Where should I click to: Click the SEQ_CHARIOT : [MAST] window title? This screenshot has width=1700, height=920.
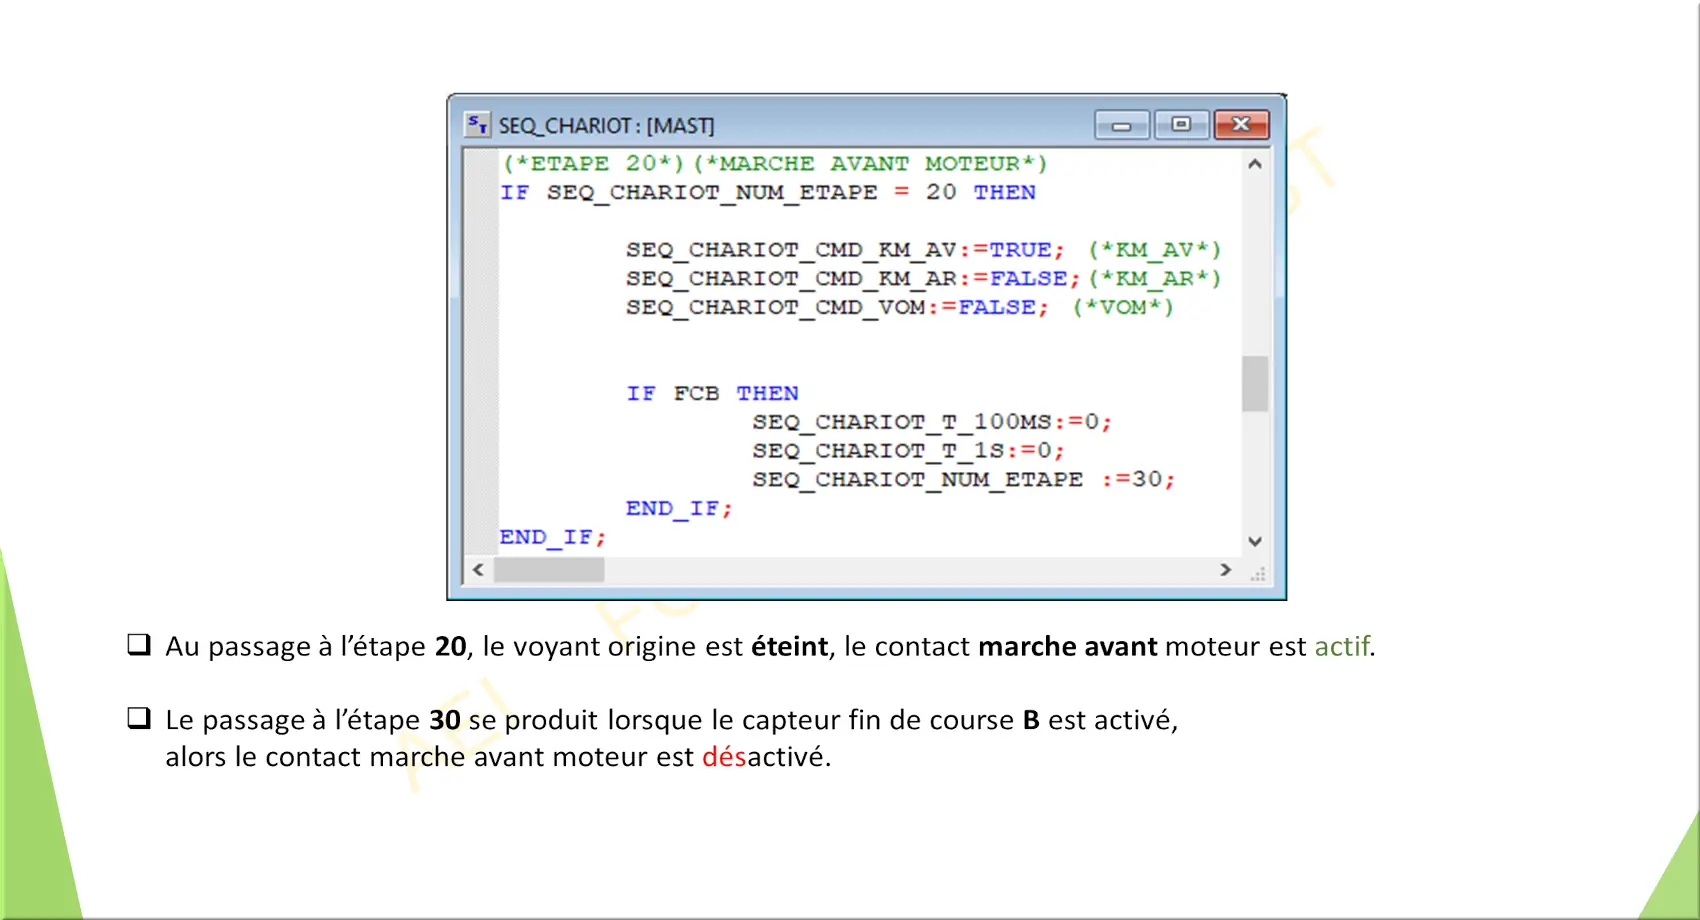click(606, 126)
